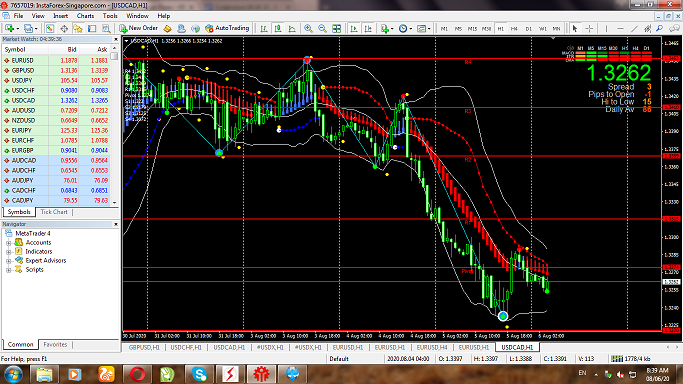
Task: Switch to the Tick Chart tab
Action: (x=54, y=212)
